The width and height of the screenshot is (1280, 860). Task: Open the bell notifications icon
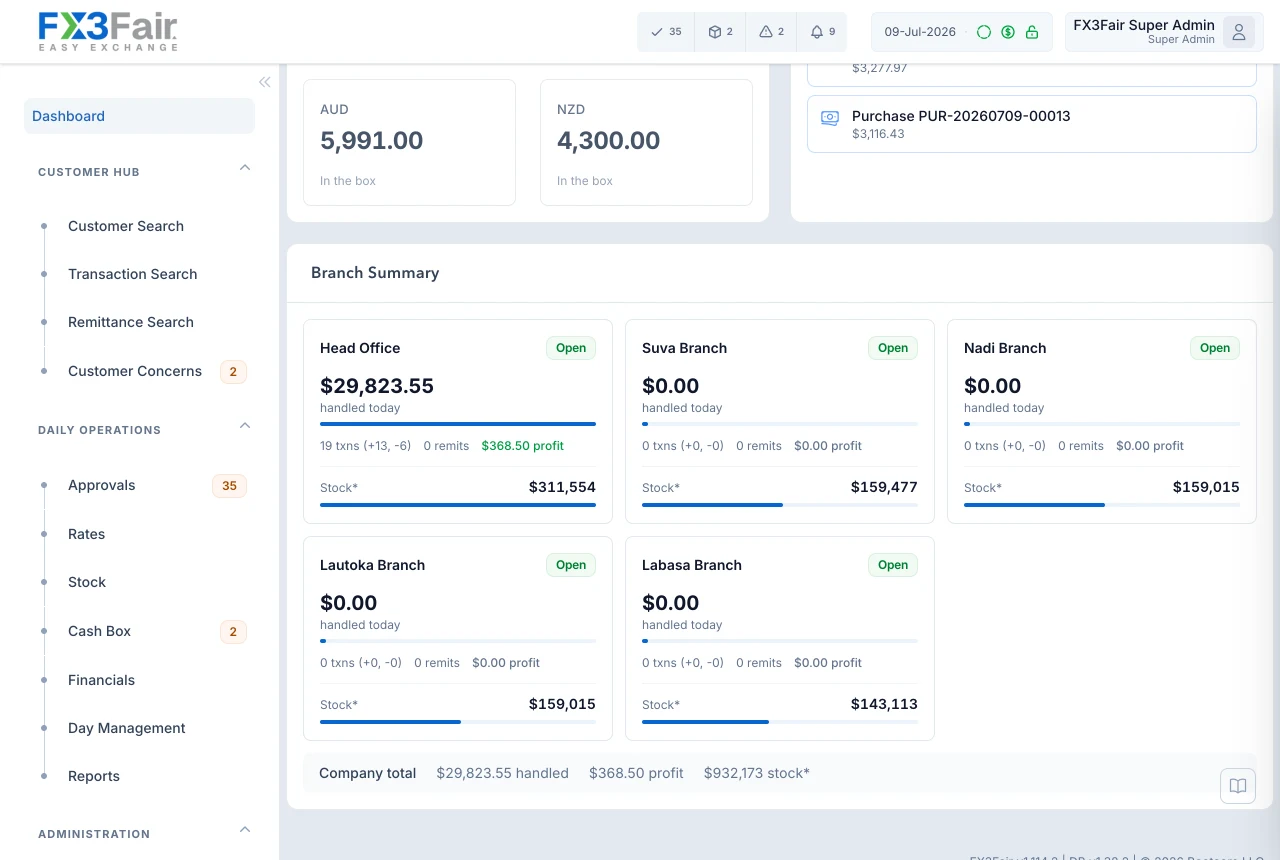click(x=822, y=32)
